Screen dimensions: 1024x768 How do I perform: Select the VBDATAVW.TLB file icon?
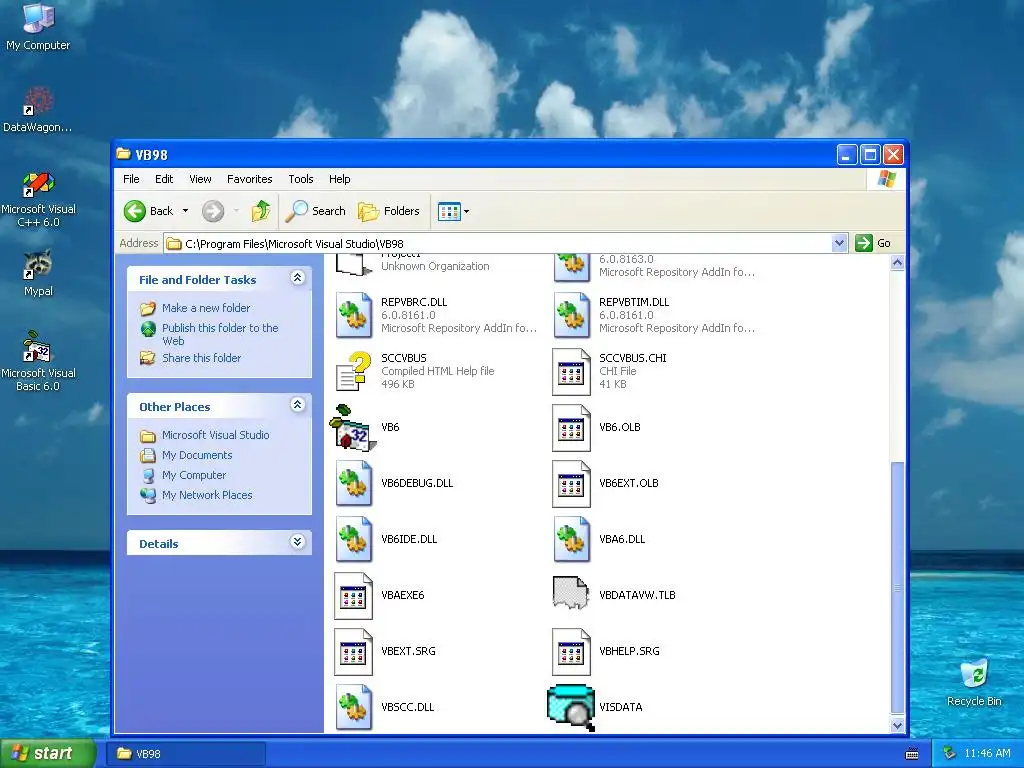tap(571, 593)
